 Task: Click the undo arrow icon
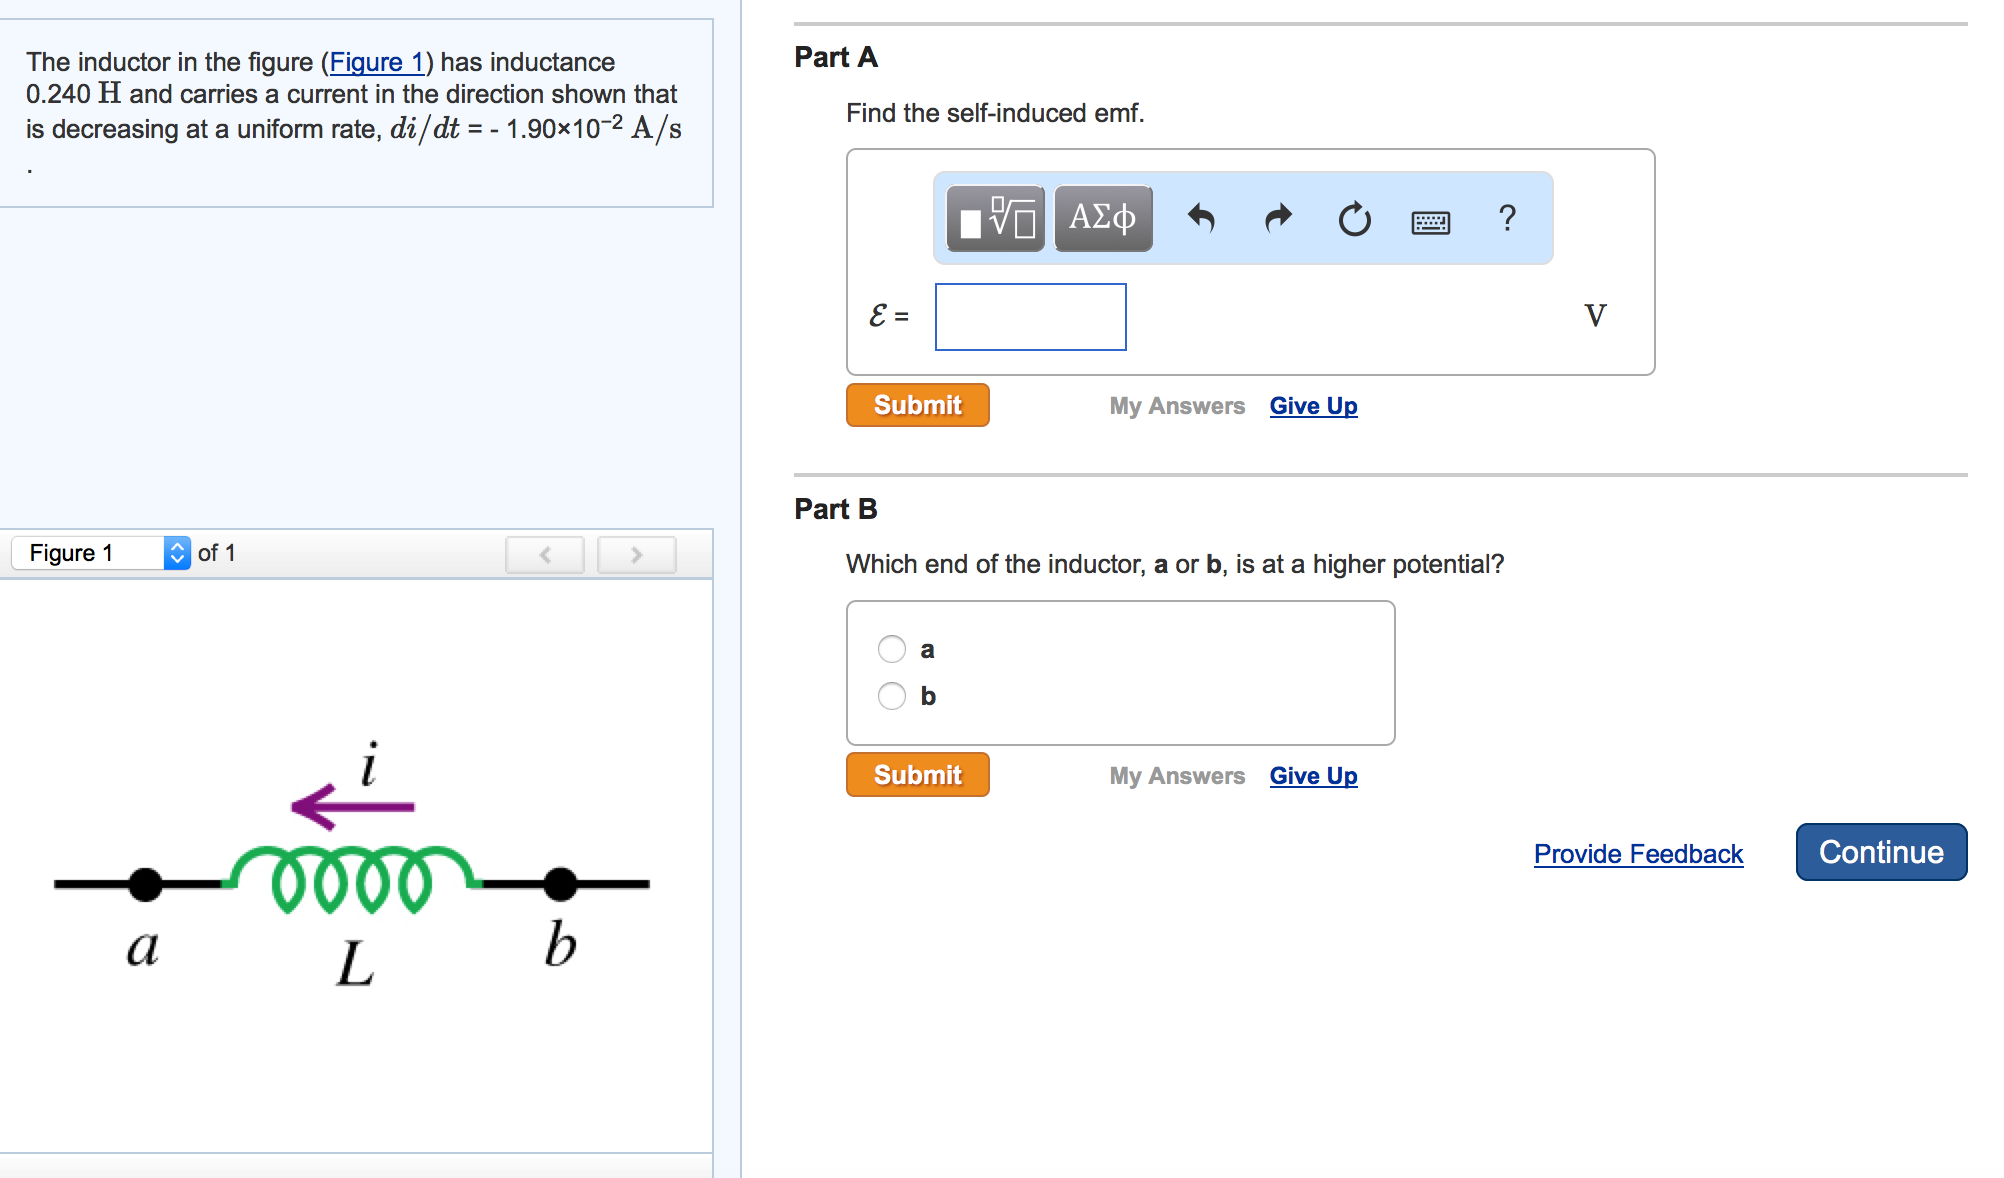click(1201, 218)
